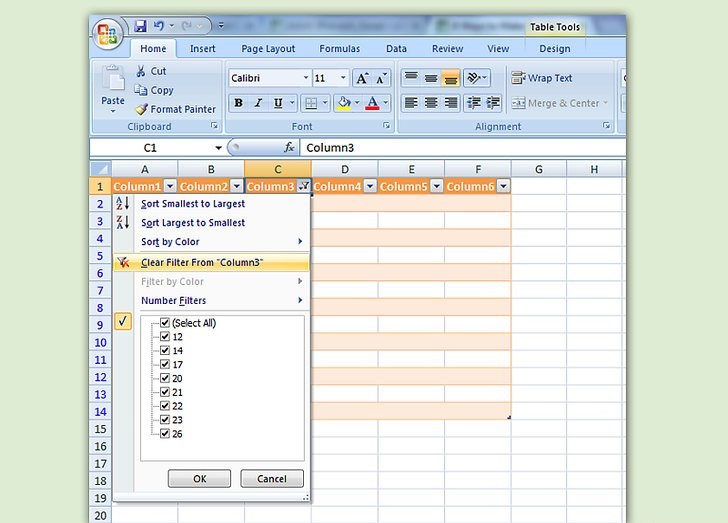
Task: Increase font size with Grow Font
Action: pos(362,78)
